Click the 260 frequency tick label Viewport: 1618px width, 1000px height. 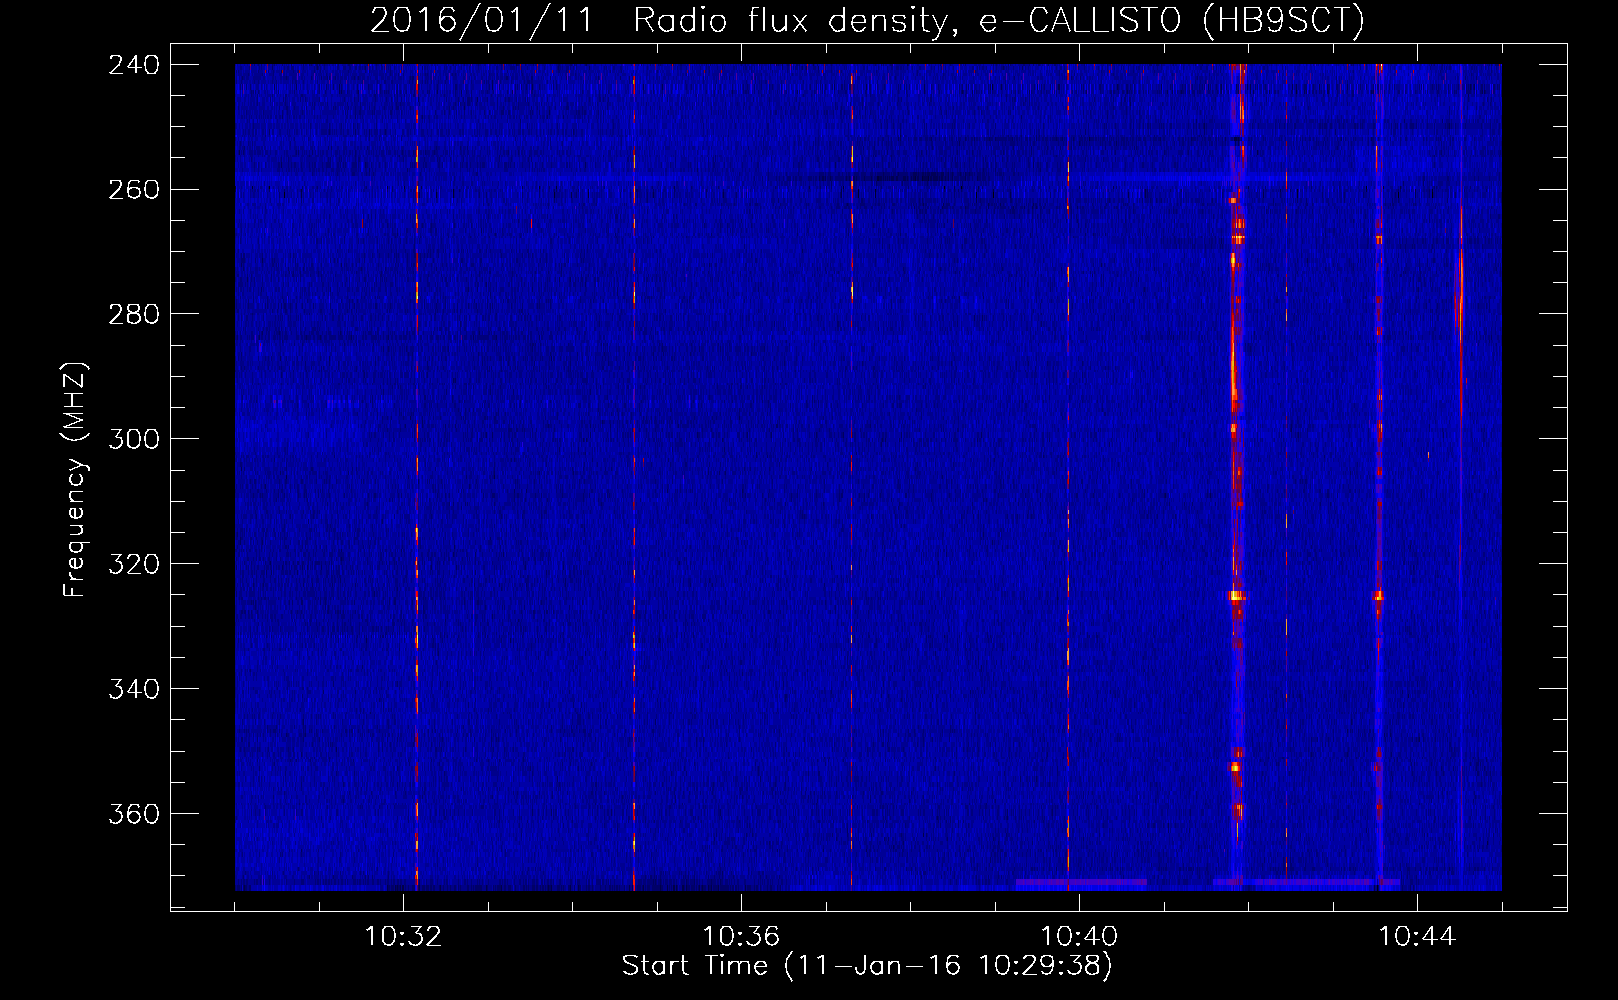point(134,189)
